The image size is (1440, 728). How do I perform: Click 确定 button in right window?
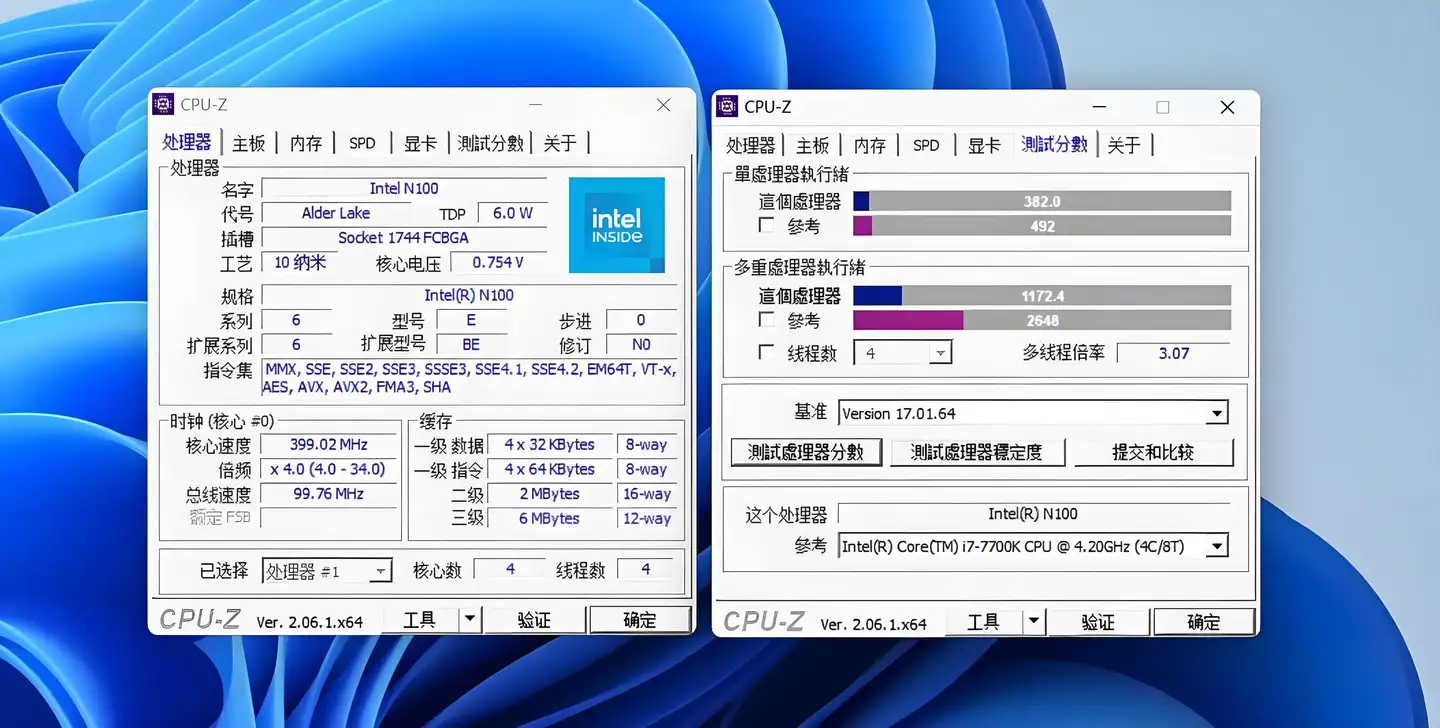[x=1204, y=622]
